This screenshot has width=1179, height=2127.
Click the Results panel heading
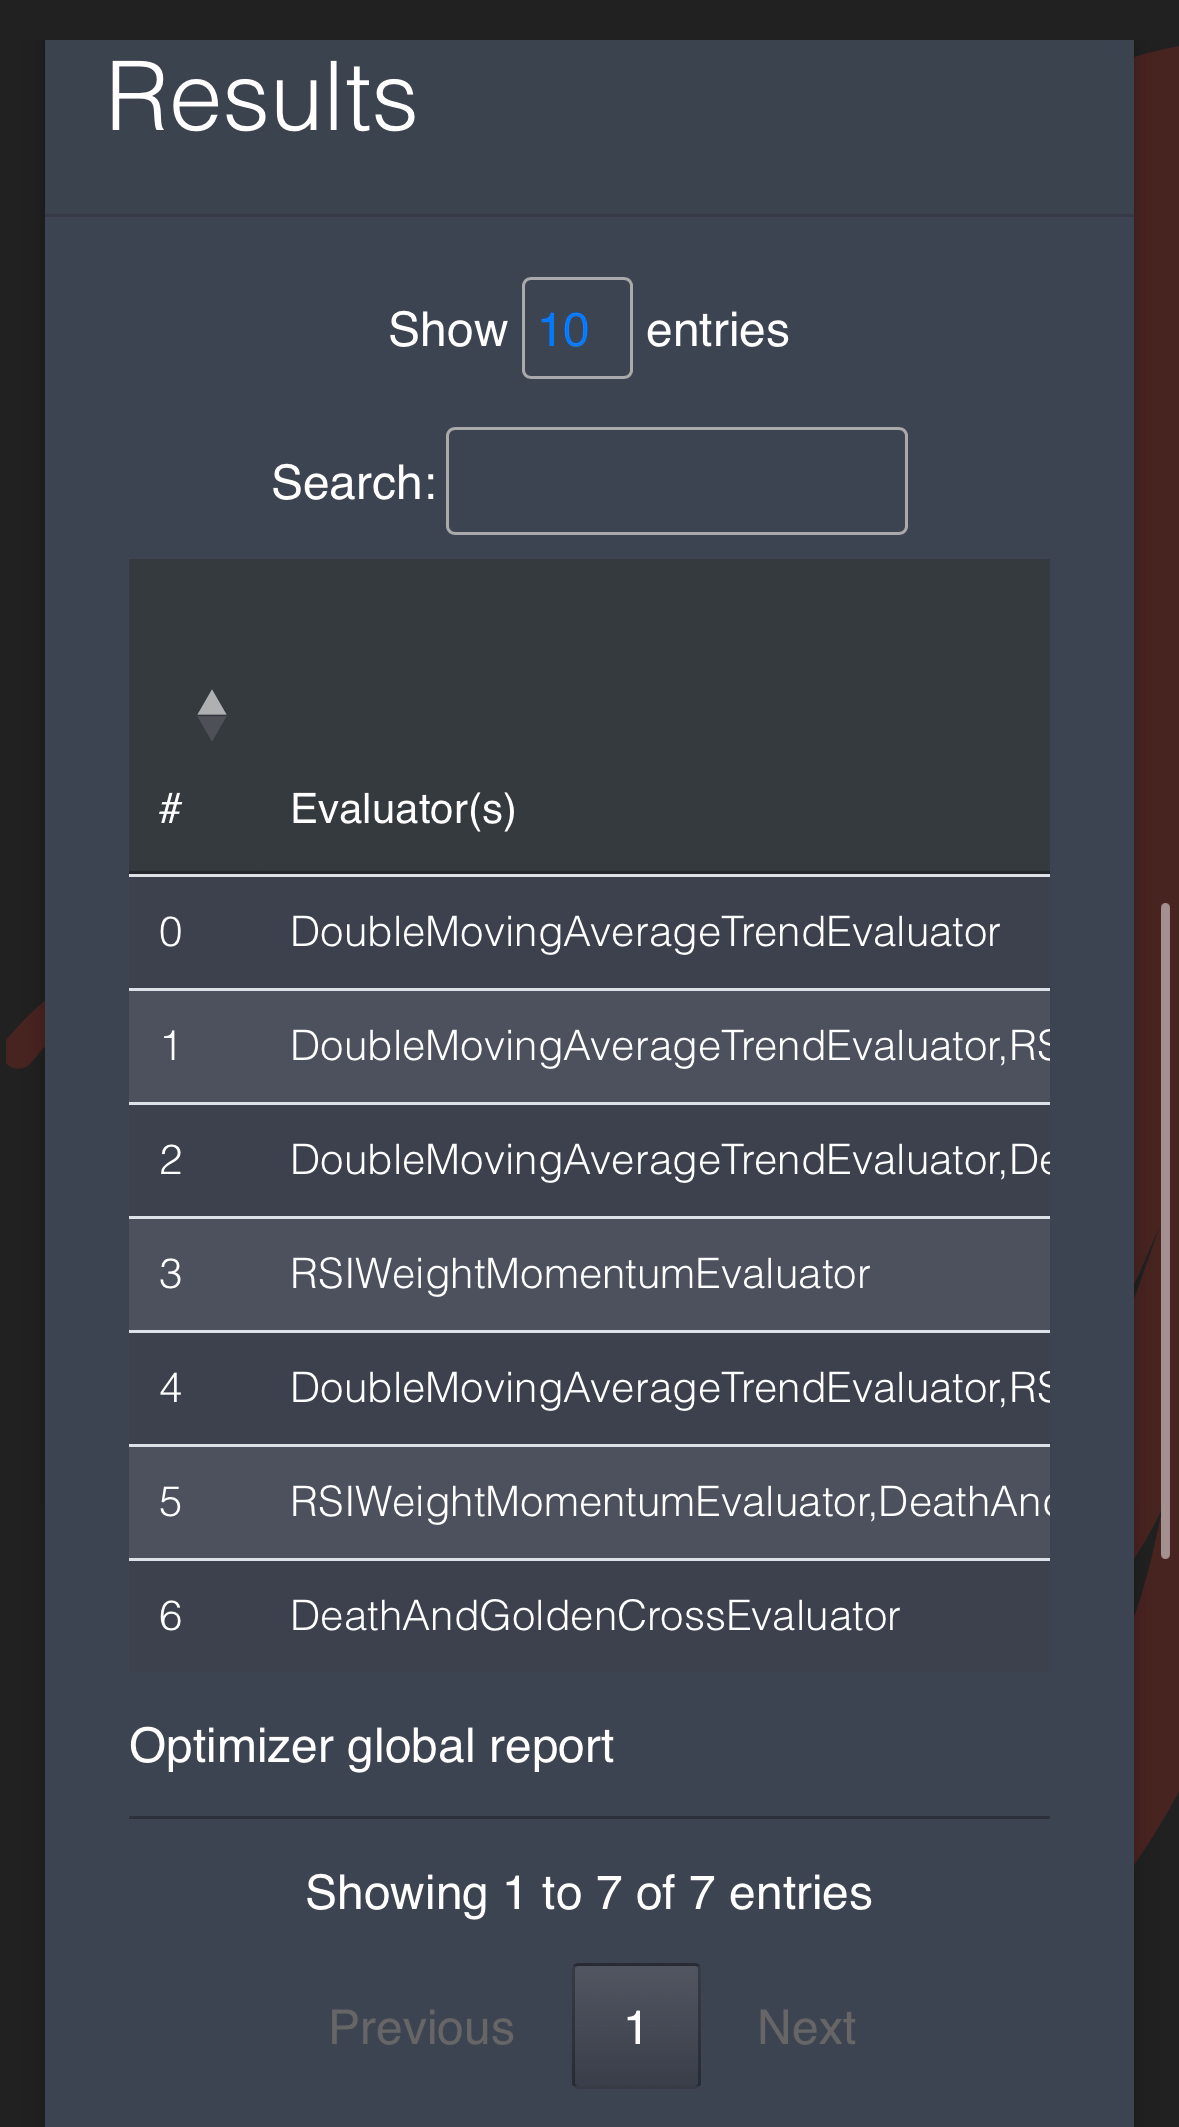click(x=262, y=97)
